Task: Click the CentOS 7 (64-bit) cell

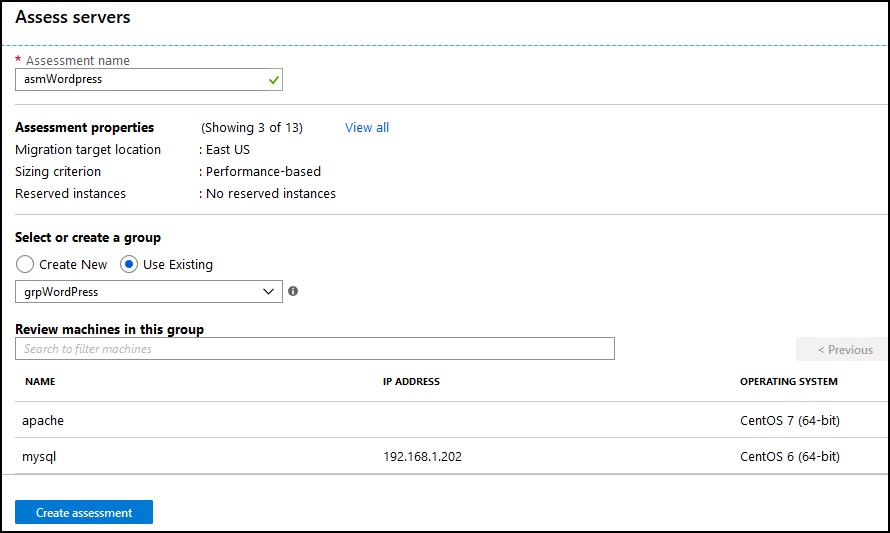Action: coord(790,421)
